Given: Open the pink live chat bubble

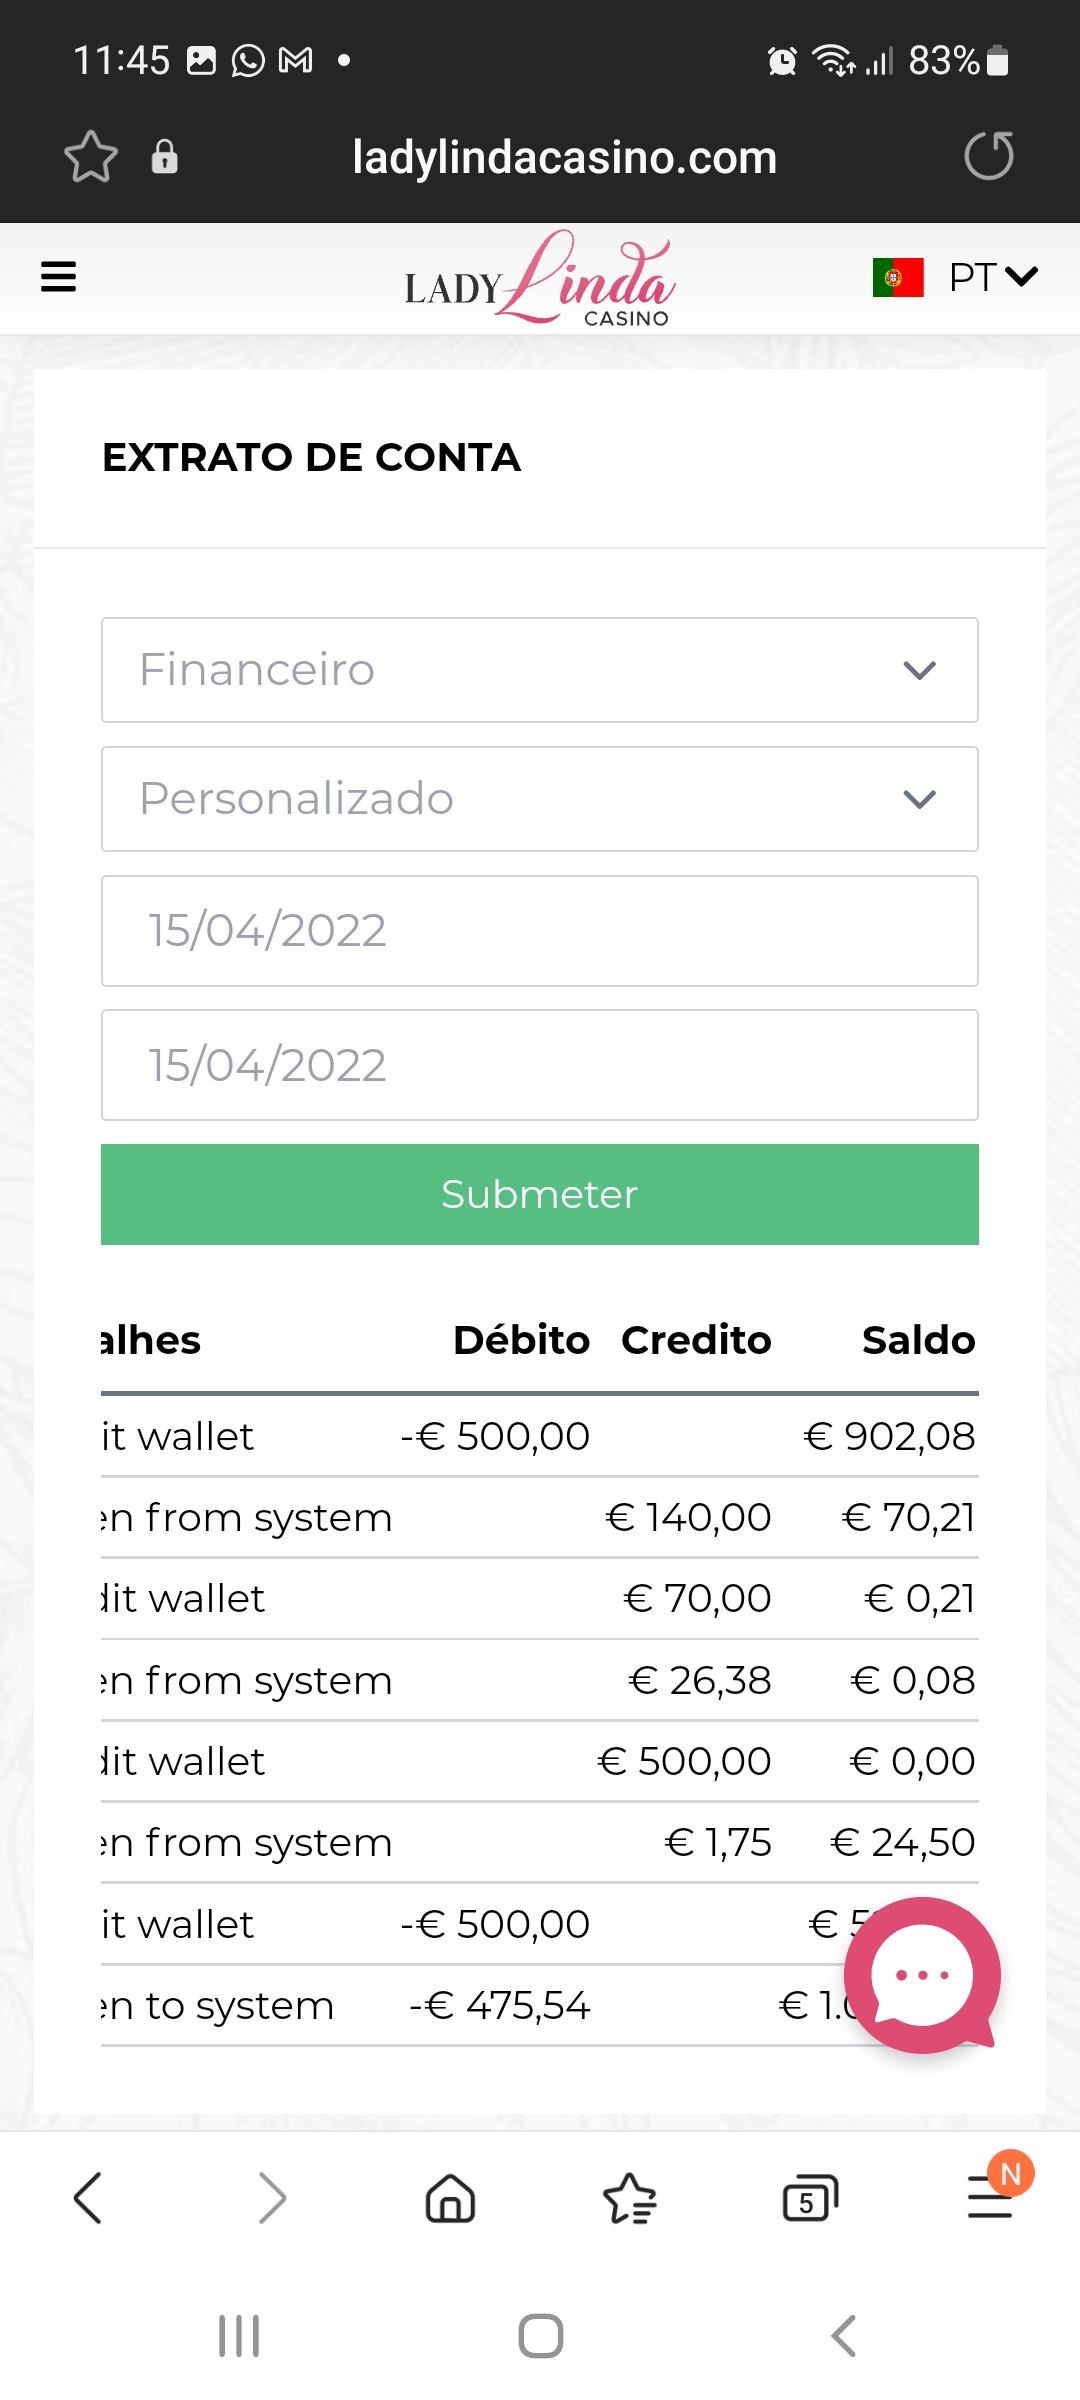Looking at the screenshot, I should tap(921, 1975).
